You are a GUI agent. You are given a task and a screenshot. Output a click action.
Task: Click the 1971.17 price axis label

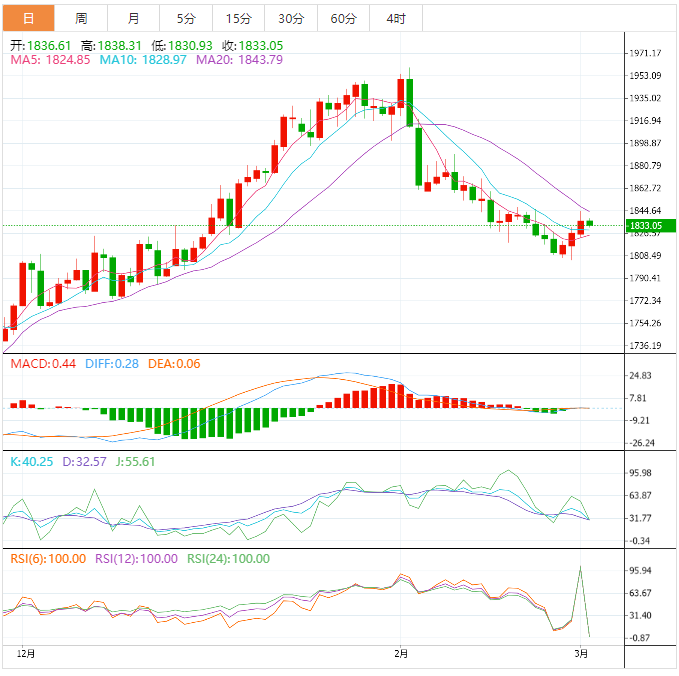(x=645, y=53)
